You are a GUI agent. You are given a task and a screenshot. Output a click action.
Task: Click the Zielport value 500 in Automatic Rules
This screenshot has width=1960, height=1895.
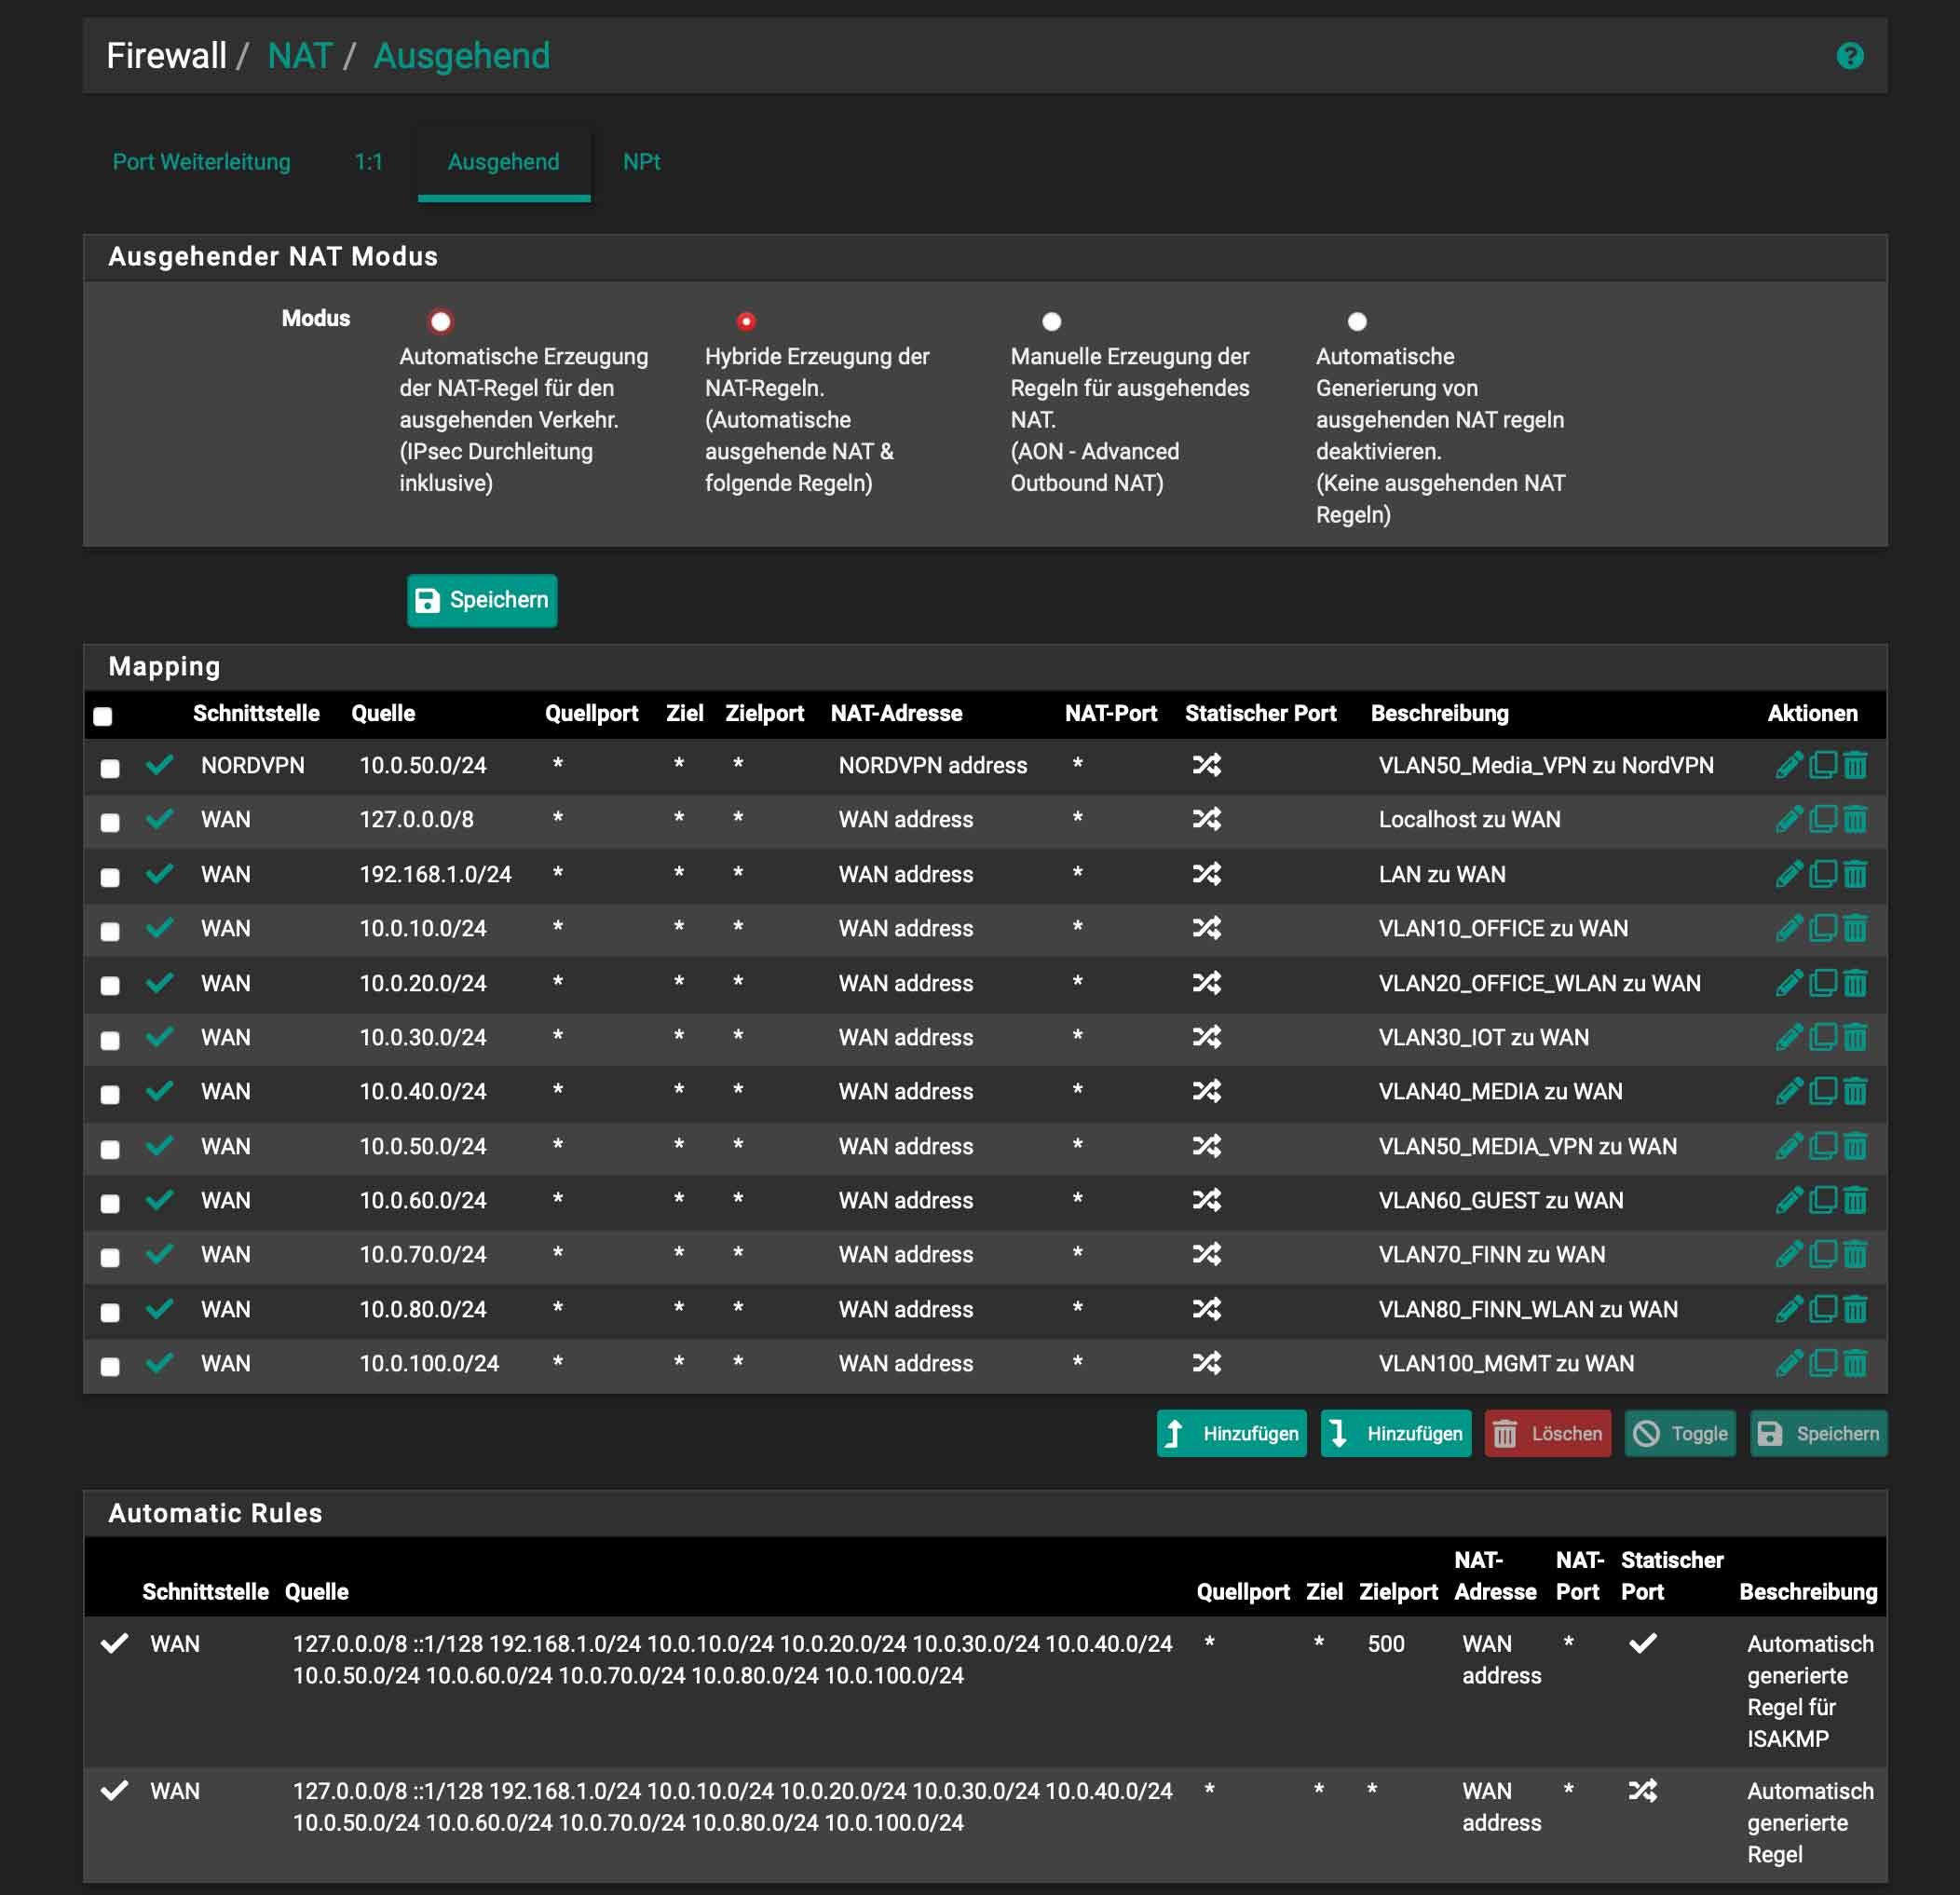[x=1385, y=1644]
